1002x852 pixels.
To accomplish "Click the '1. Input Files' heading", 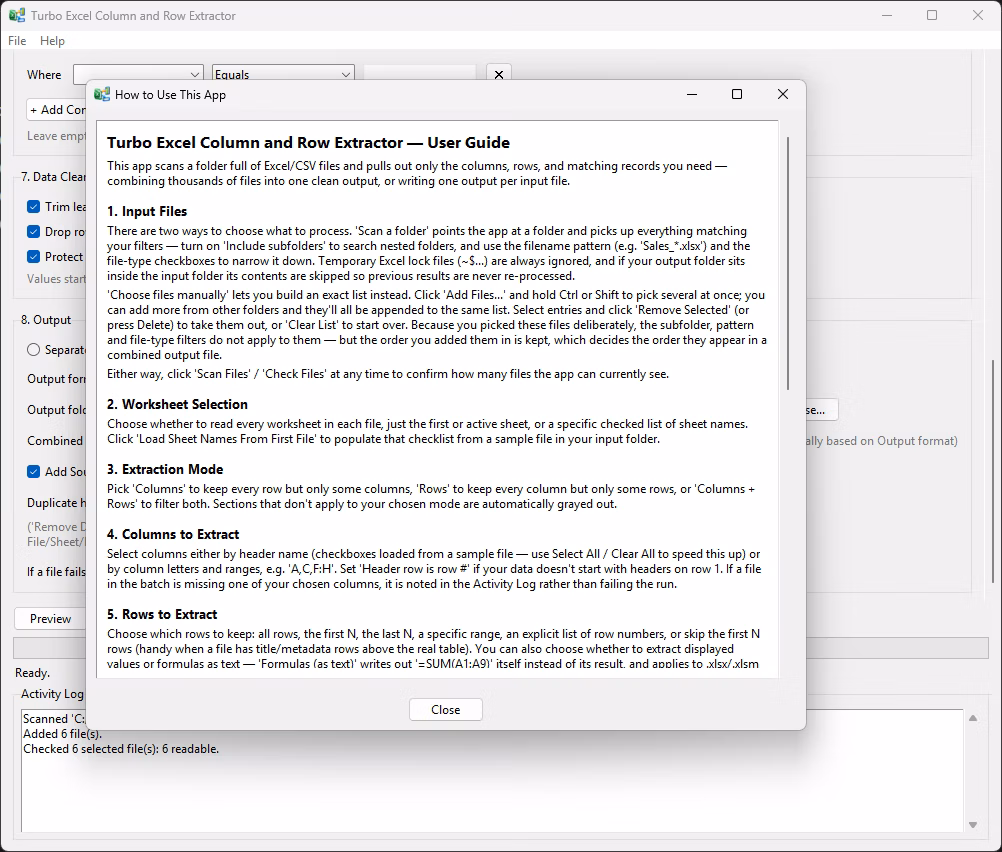I will coord(147,212).
